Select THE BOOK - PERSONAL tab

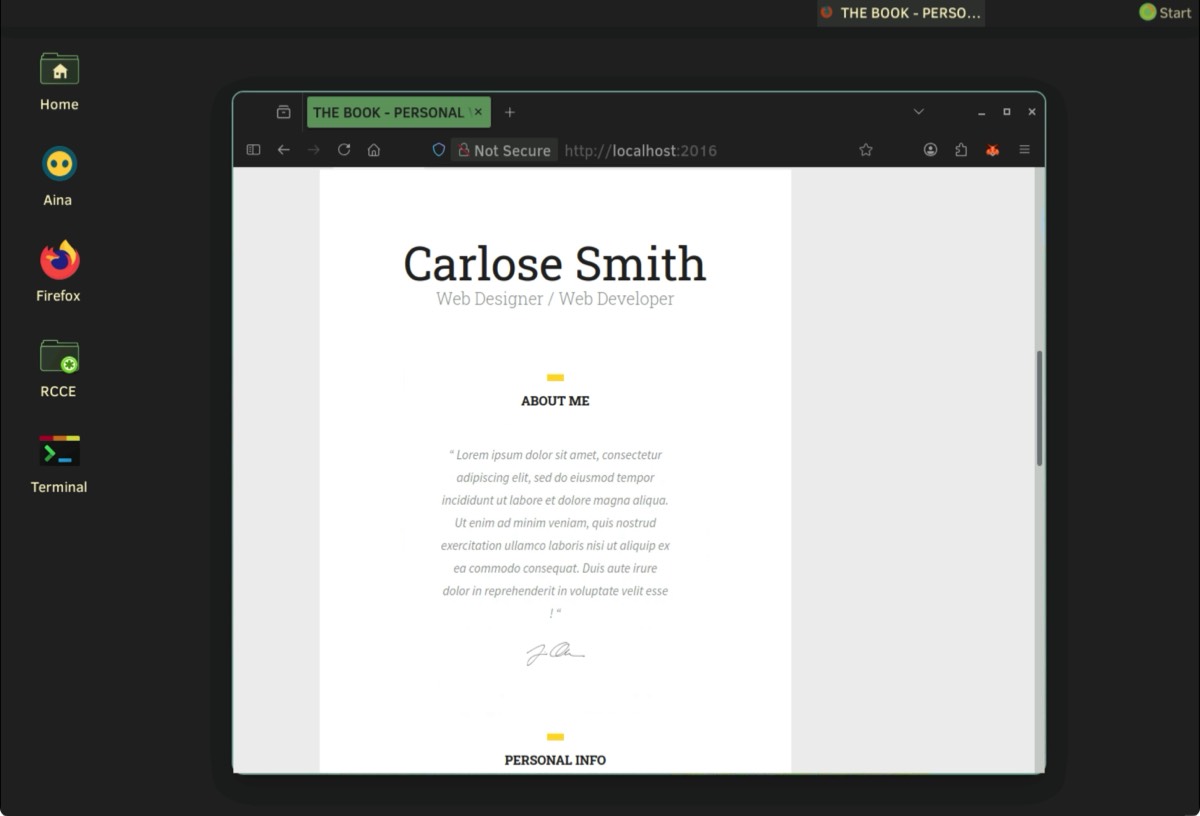point(386,112)
